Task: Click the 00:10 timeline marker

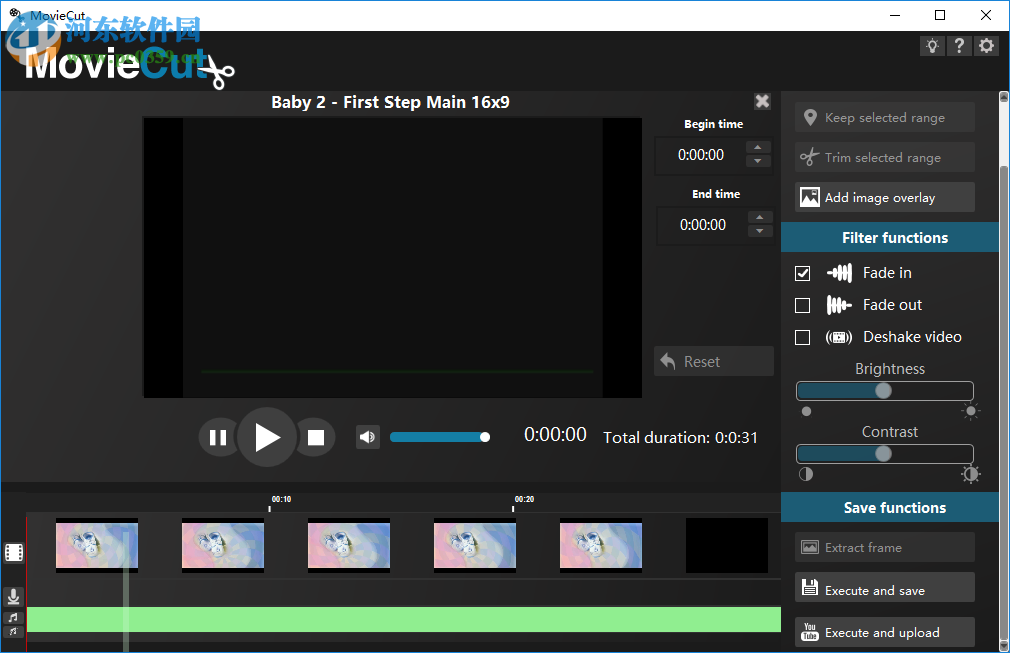Action: tap(281, 499)
